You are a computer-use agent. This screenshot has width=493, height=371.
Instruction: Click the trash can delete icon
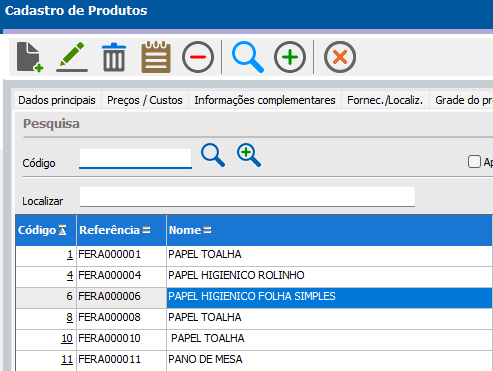(114, 57)
